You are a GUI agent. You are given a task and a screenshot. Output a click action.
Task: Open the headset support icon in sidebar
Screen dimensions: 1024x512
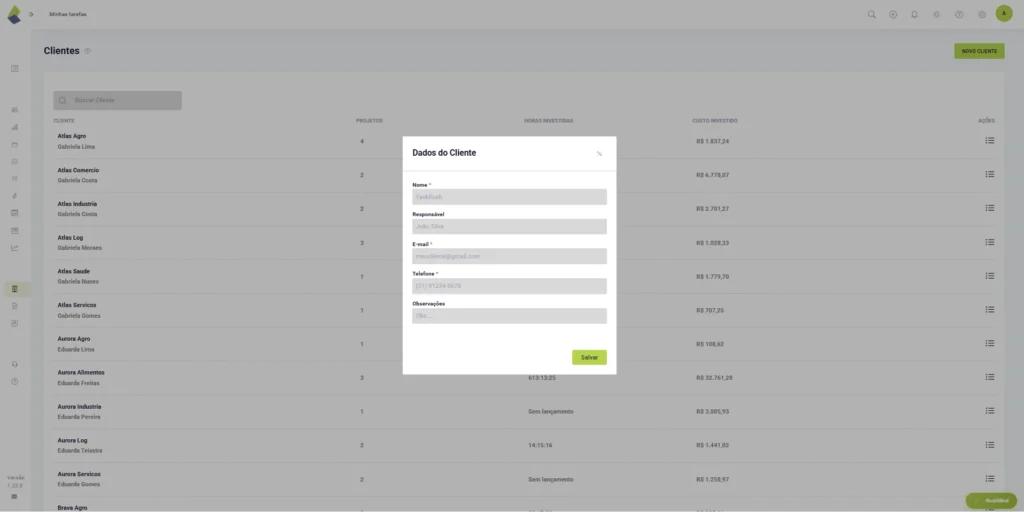pyautogui.click(x=14, y=364)
